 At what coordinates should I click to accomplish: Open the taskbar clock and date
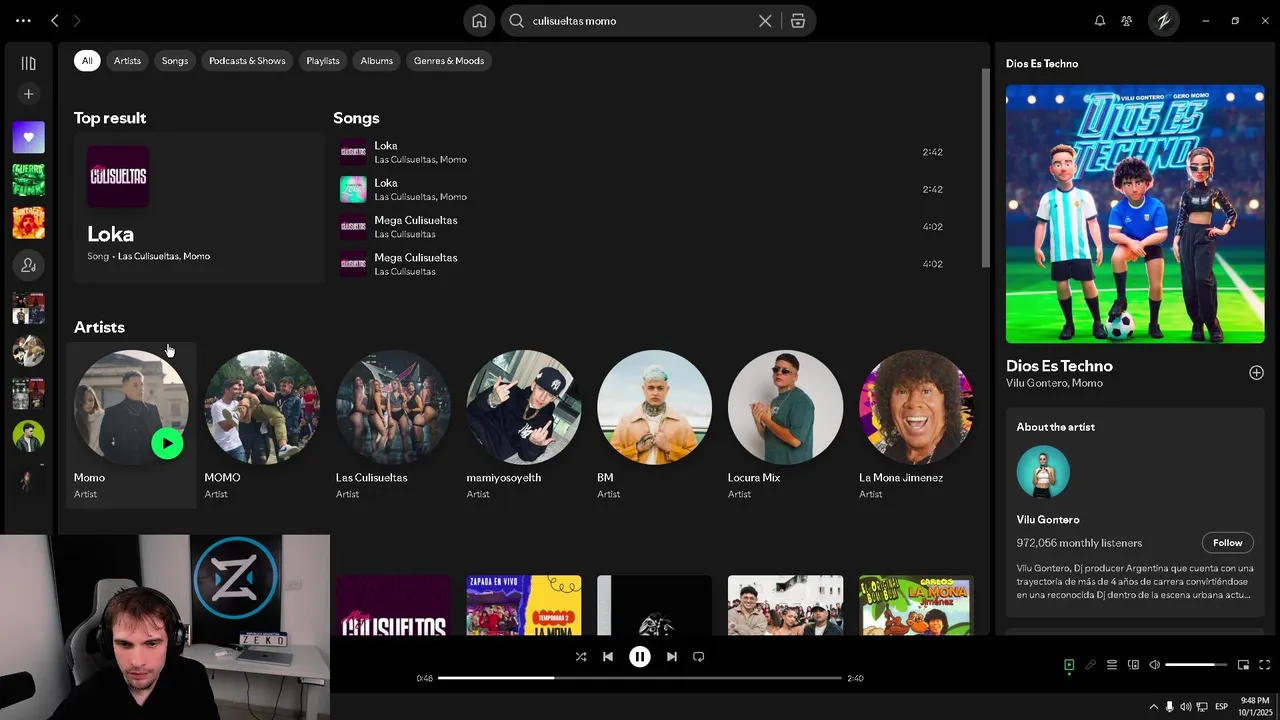[1254, 706]
